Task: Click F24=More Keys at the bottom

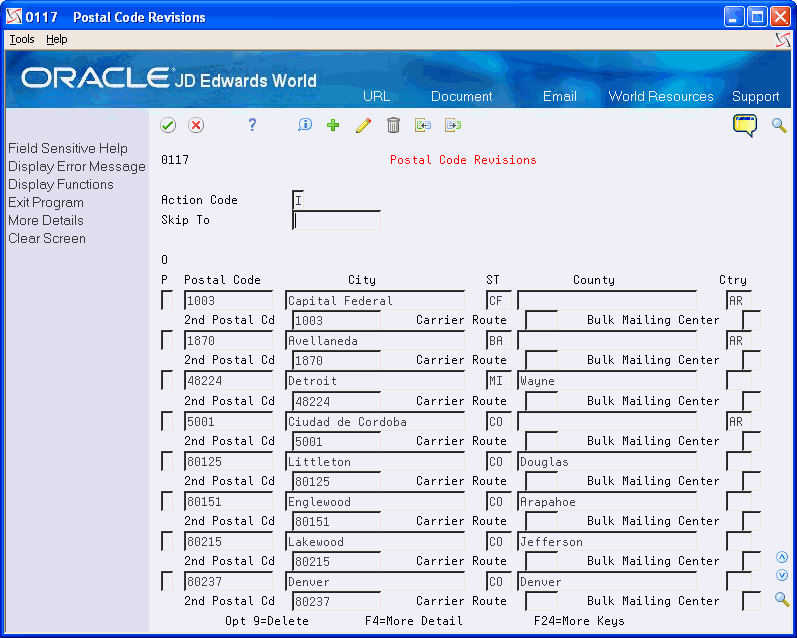Action: [x=579, y=621]
